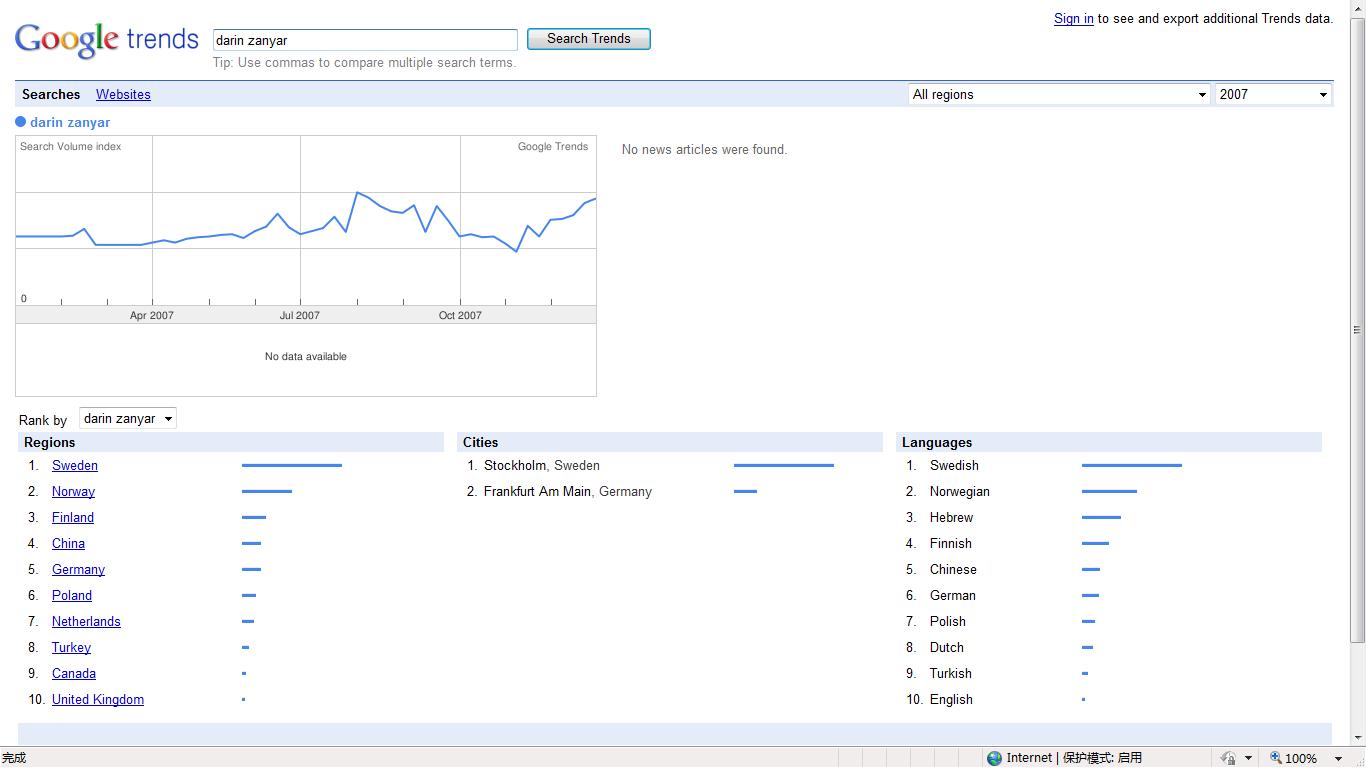Click the 'Finnish' language entry
The image size is (1366, 768).
[951, 544]
